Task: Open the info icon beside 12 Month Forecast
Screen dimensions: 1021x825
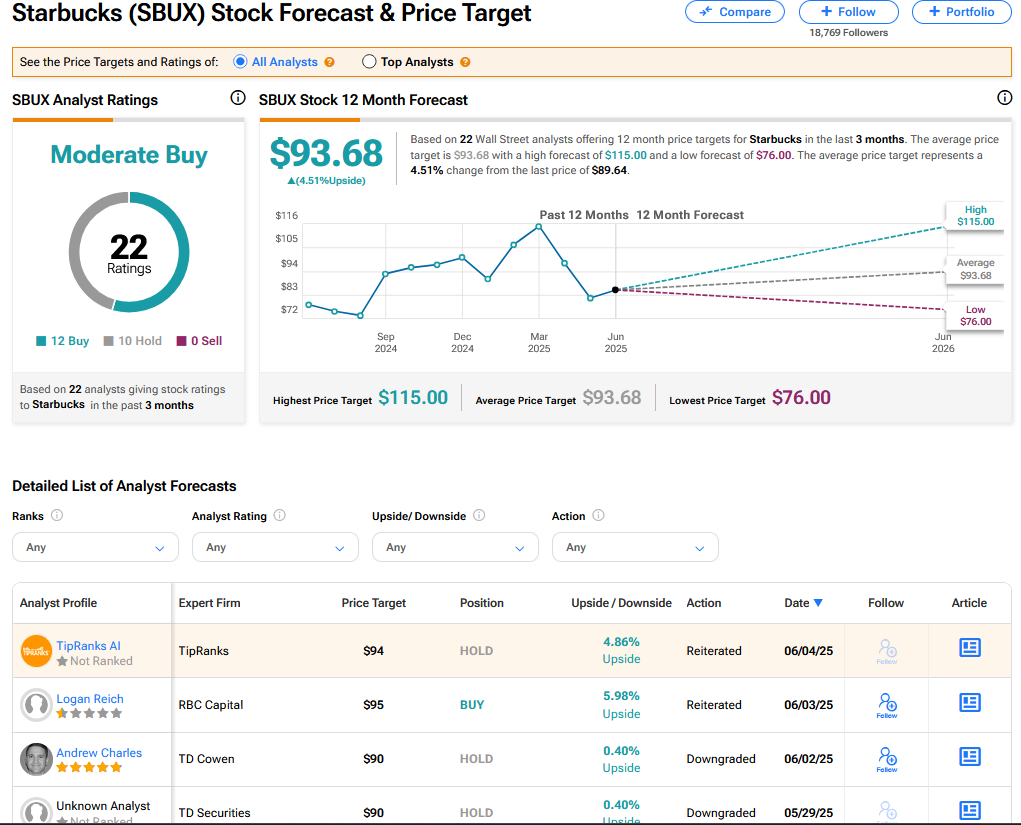Action: (x=1004, y=98)
